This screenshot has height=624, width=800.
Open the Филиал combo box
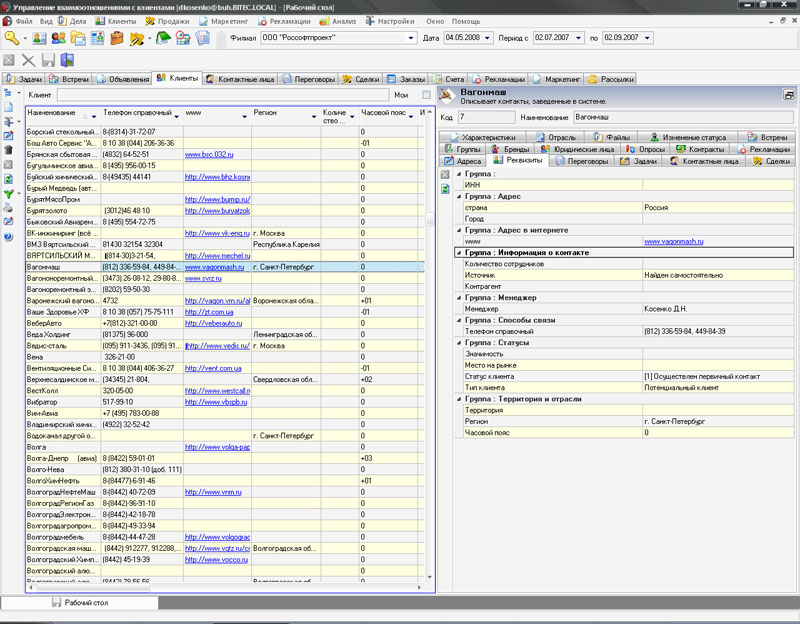tap(411, 38)
